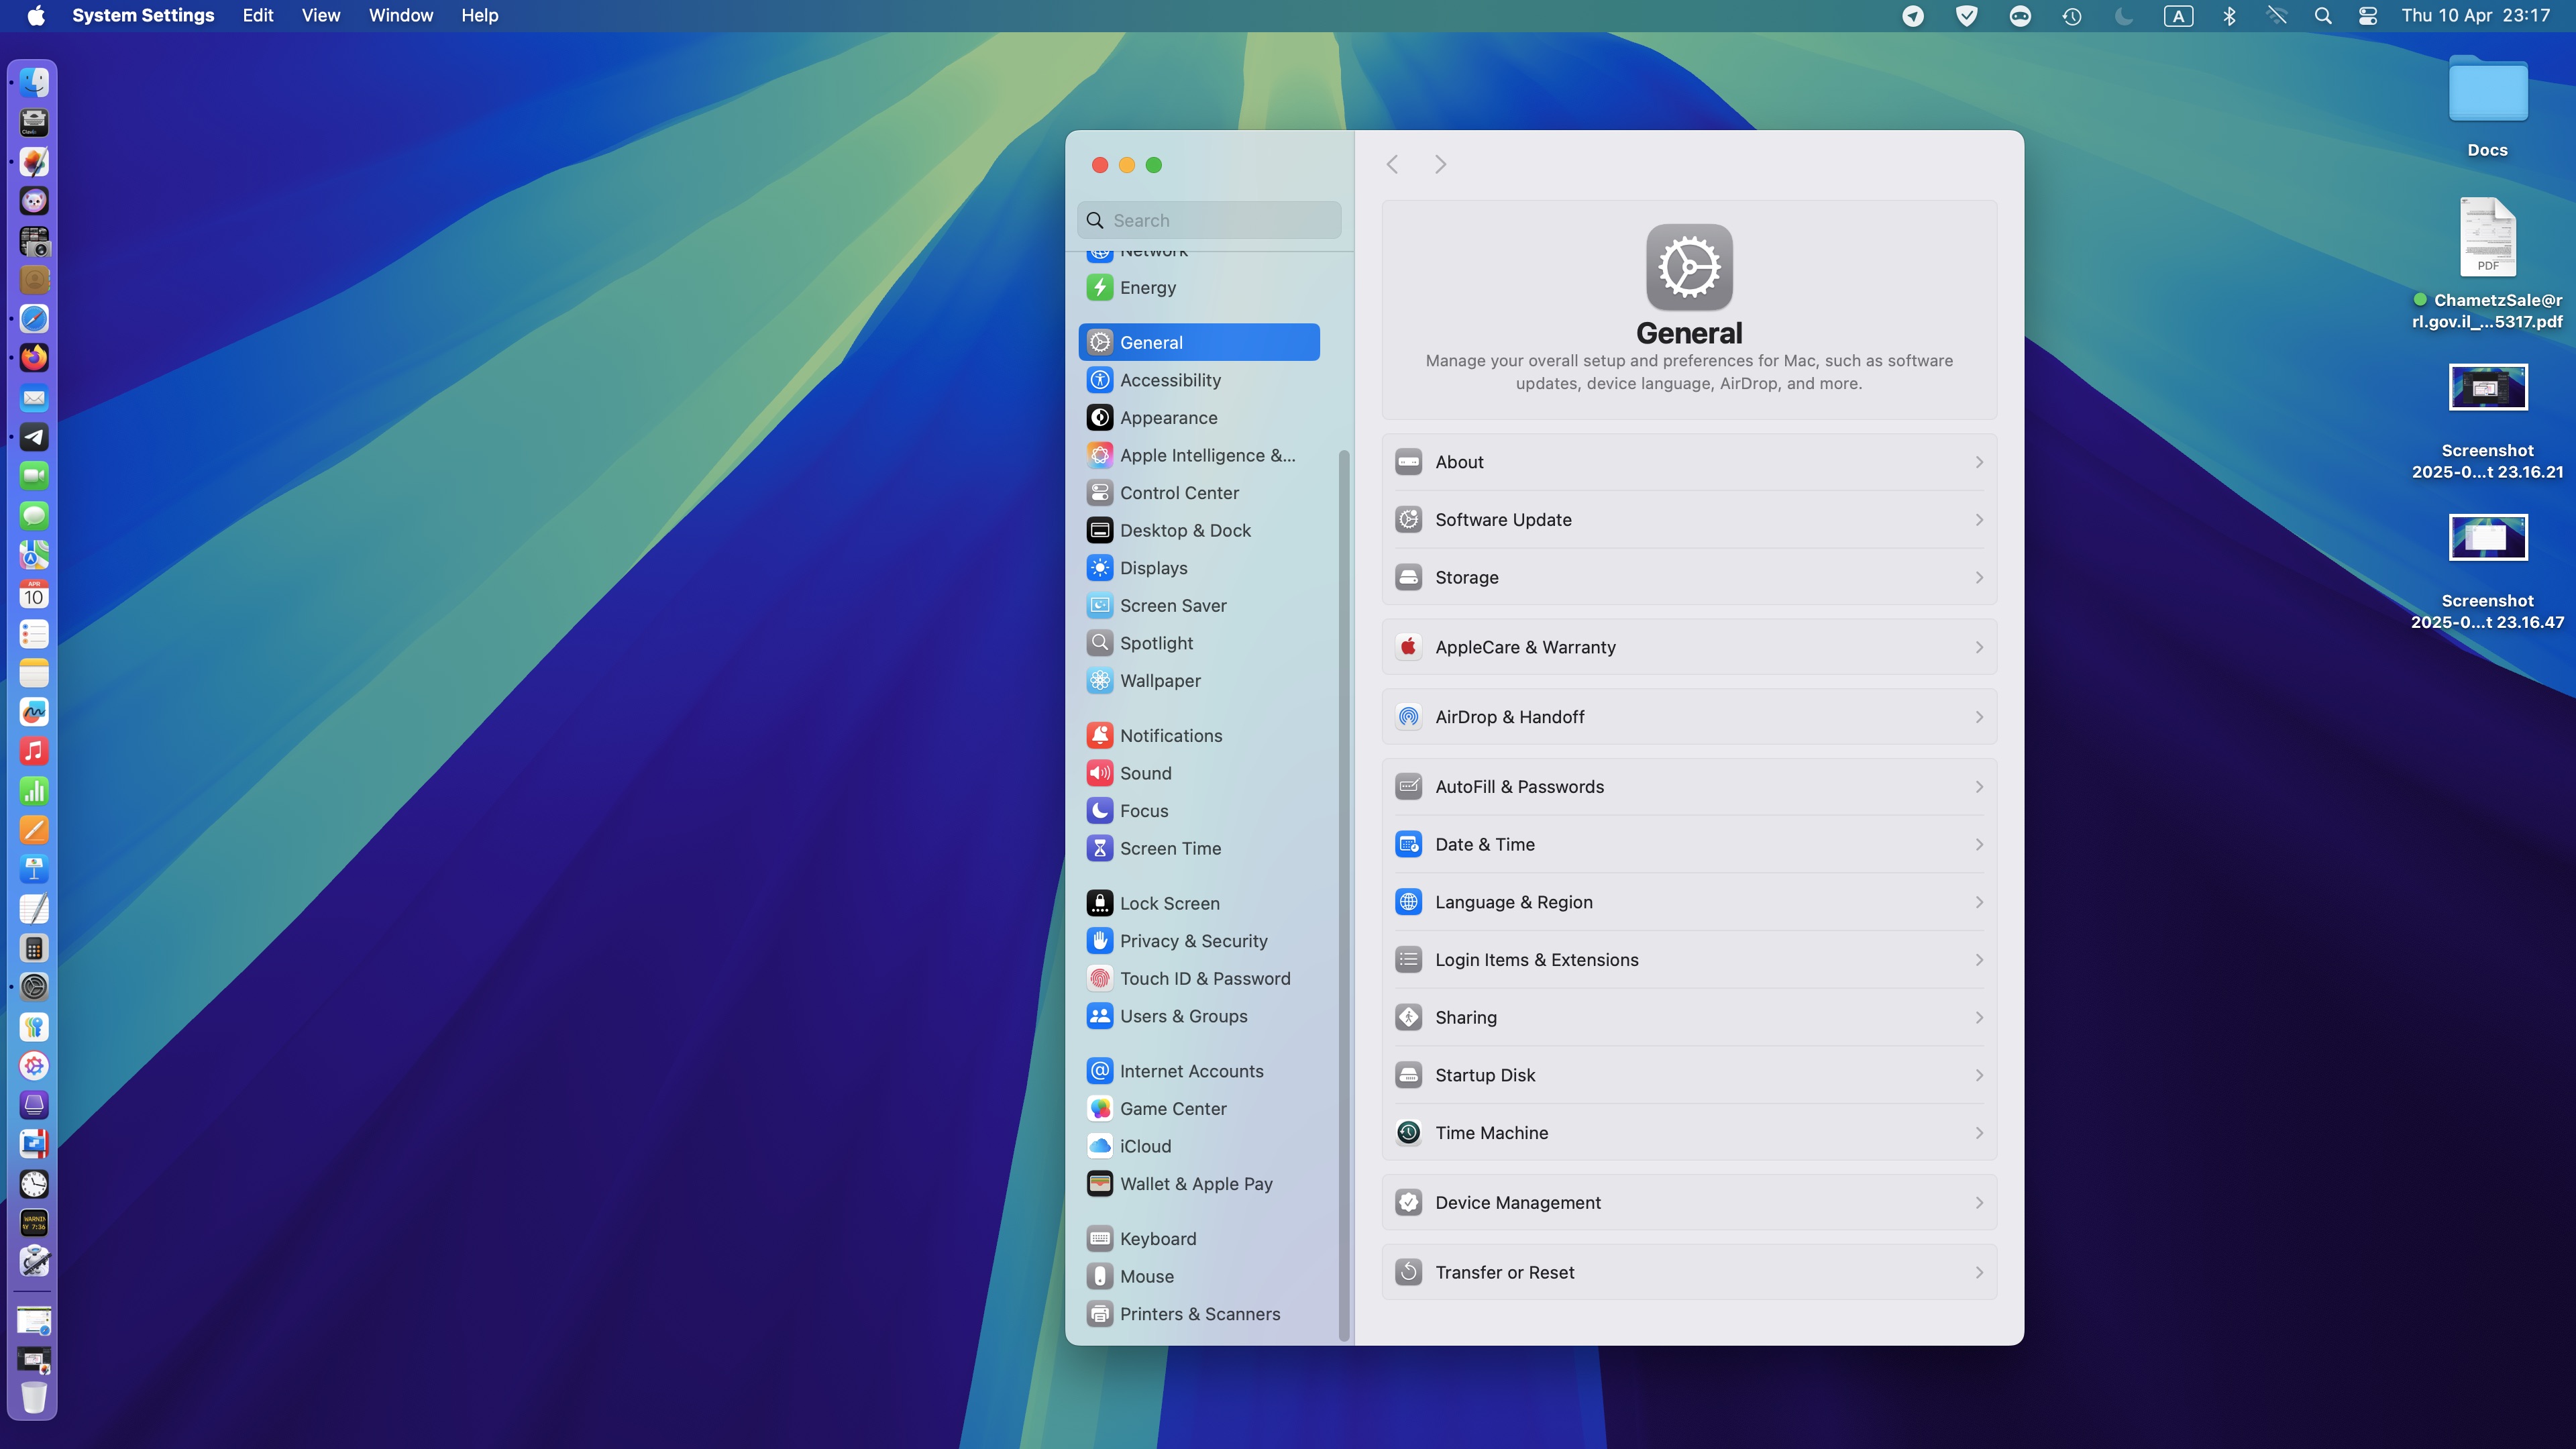Click the iCloud sidebar icon

pos(1099,1147)
